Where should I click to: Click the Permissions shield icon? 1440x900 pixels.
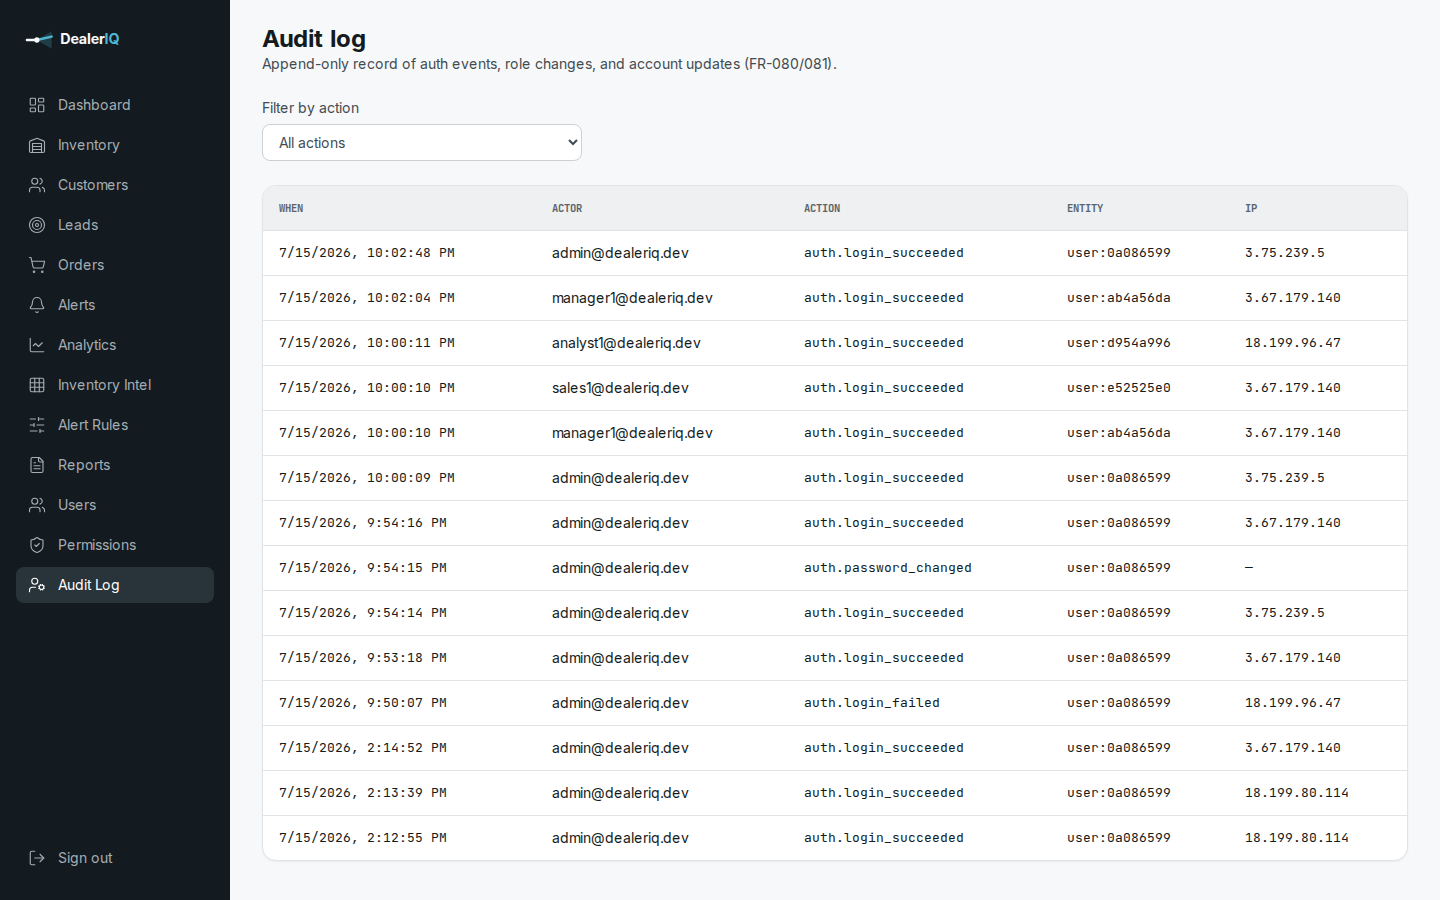point(37,545)
